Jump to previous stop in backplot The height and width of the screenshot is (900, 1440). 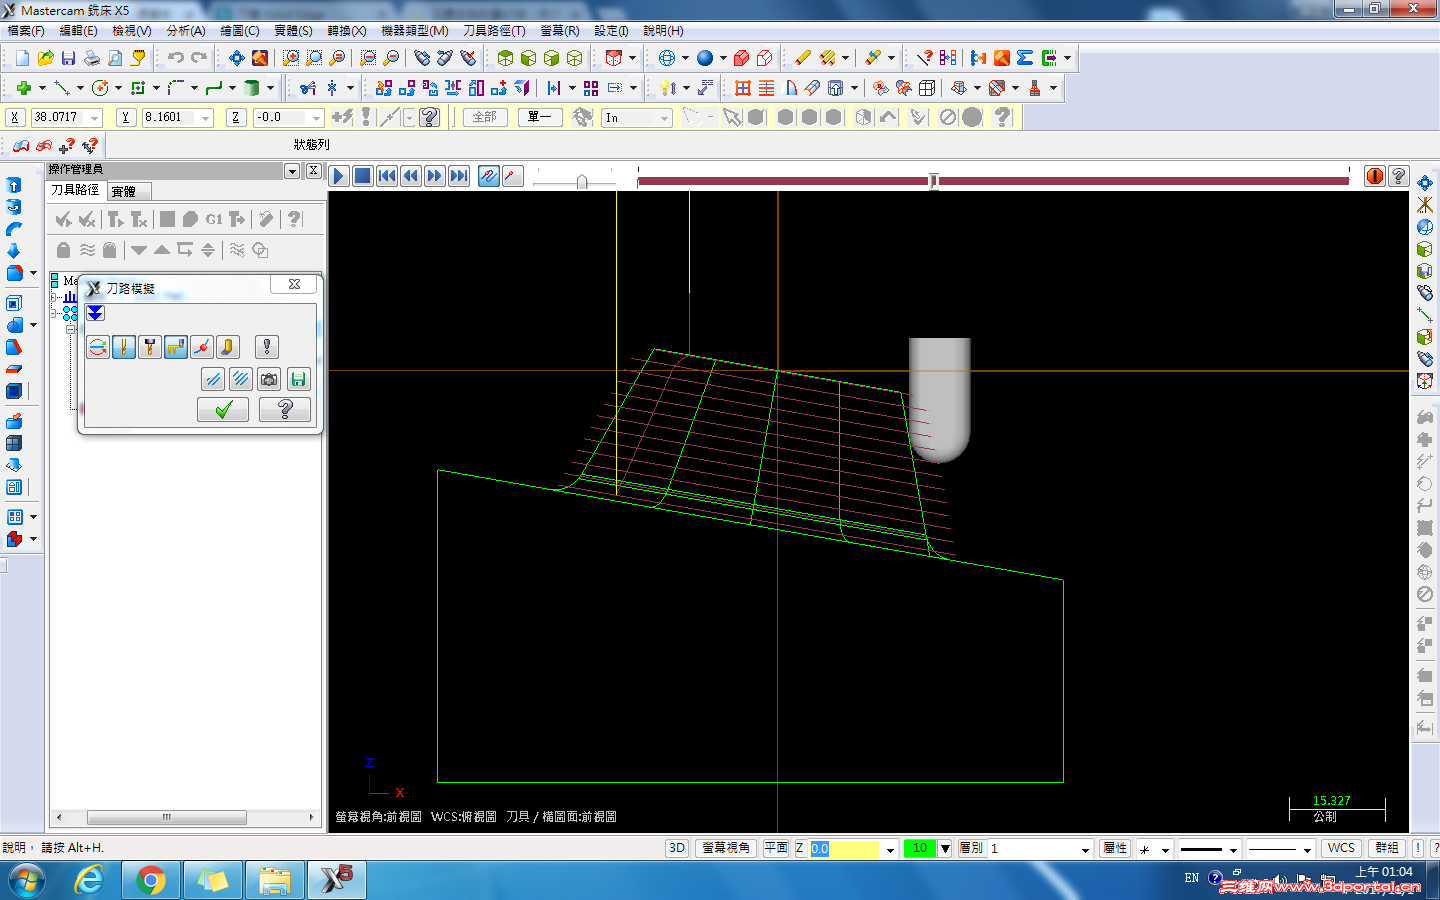point(387,177)
